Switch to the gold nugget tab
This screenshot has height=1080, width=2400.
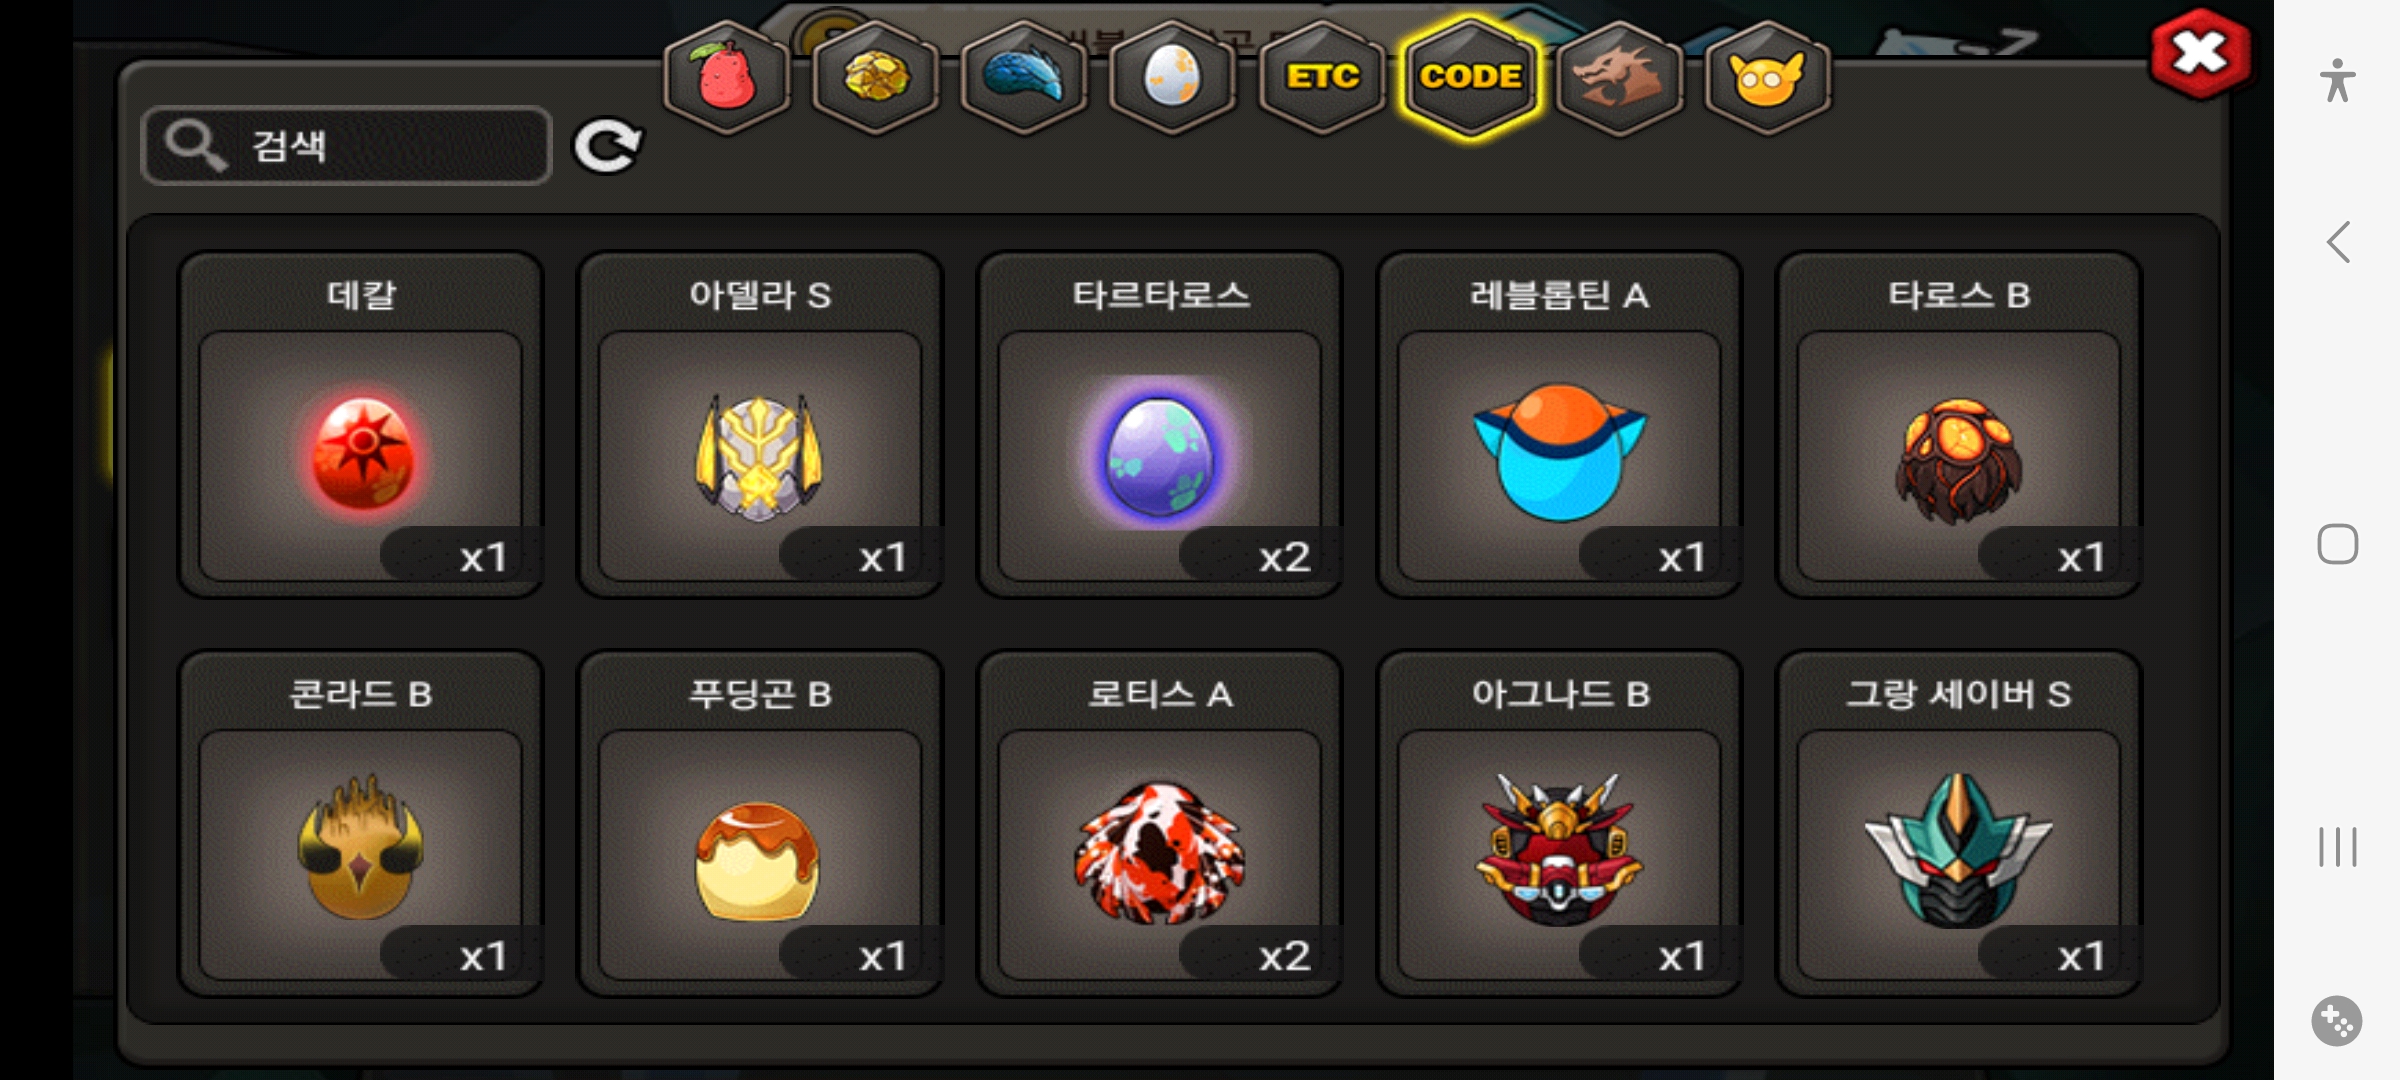tap(876, 77)
